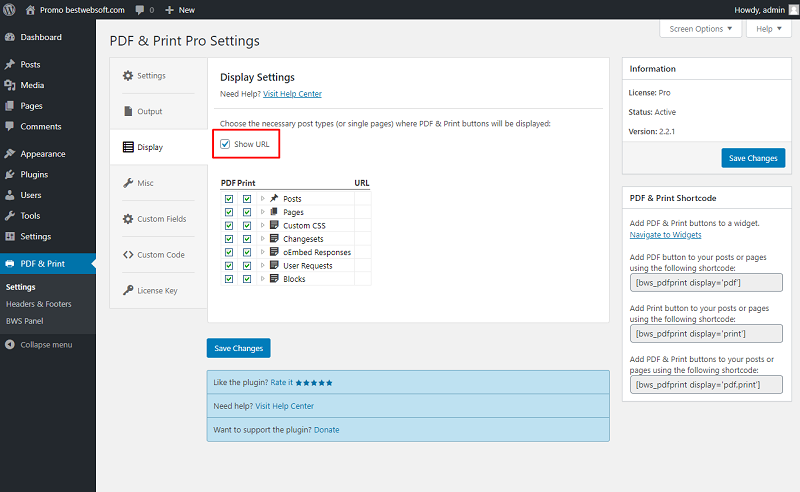Click the pdf,print shortcode field
Viewport: 800px width, 492px height.
coord(706,385)
